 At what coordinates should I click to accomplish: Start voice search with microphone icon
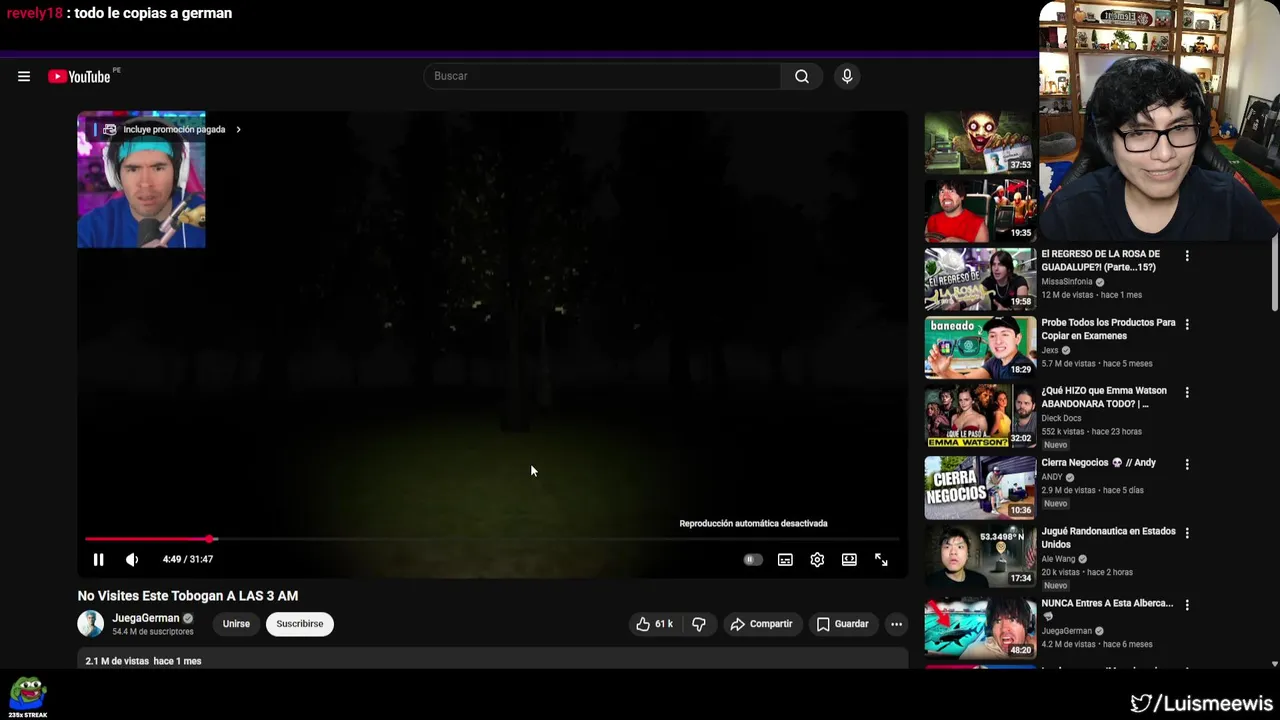click(x=847, y=76)
